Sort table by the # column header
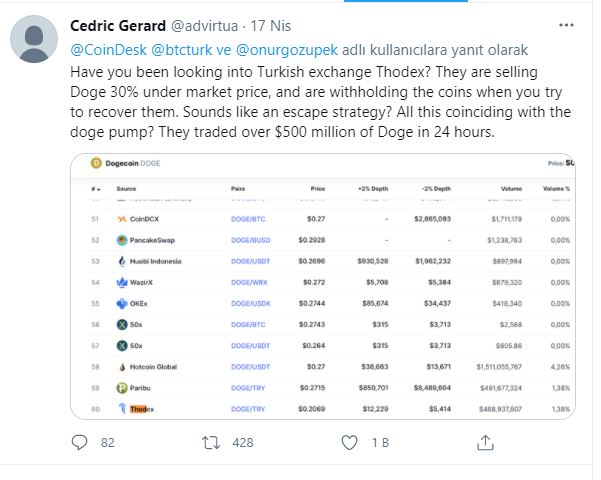 coord(95,189)
